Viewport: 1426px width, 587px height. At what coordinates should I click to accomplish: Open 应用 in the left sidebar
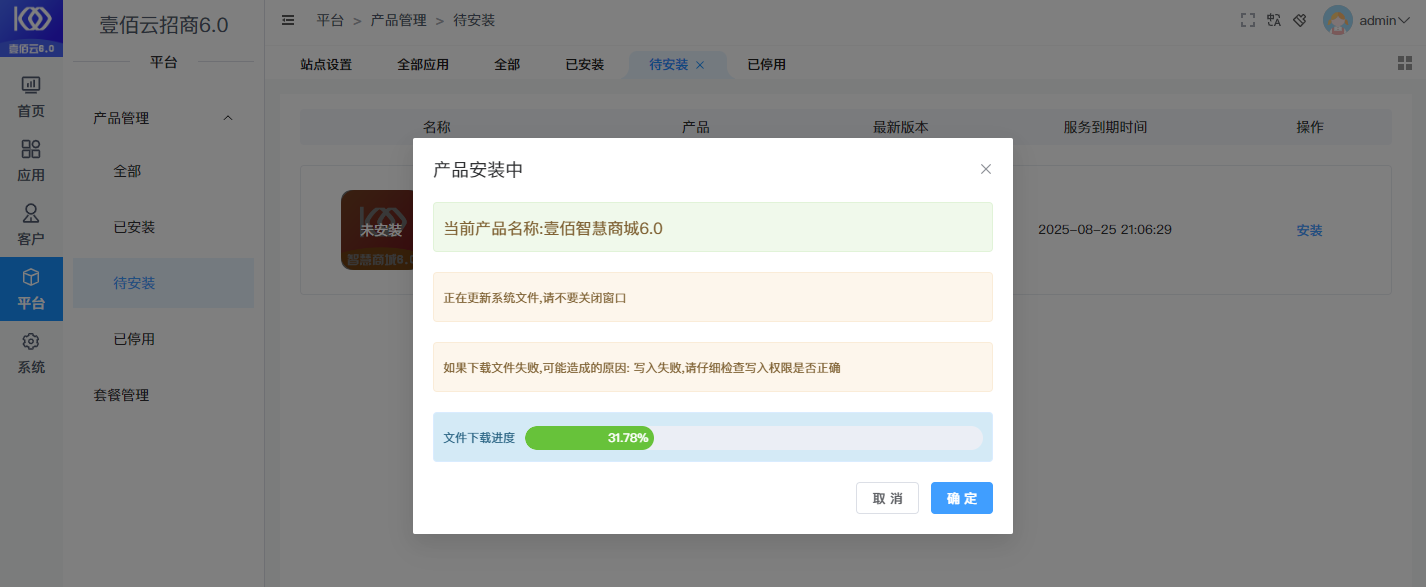(31, 161)
